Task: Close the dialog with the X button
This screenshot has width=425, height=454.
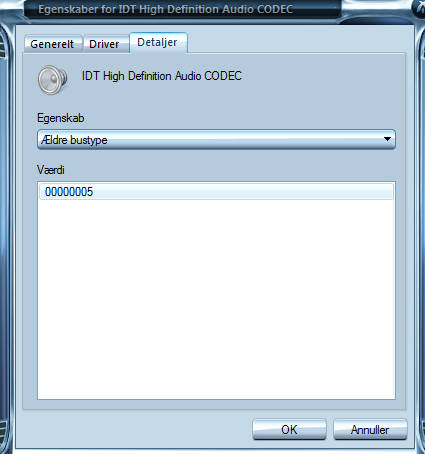Action: [x=419, y=7]
